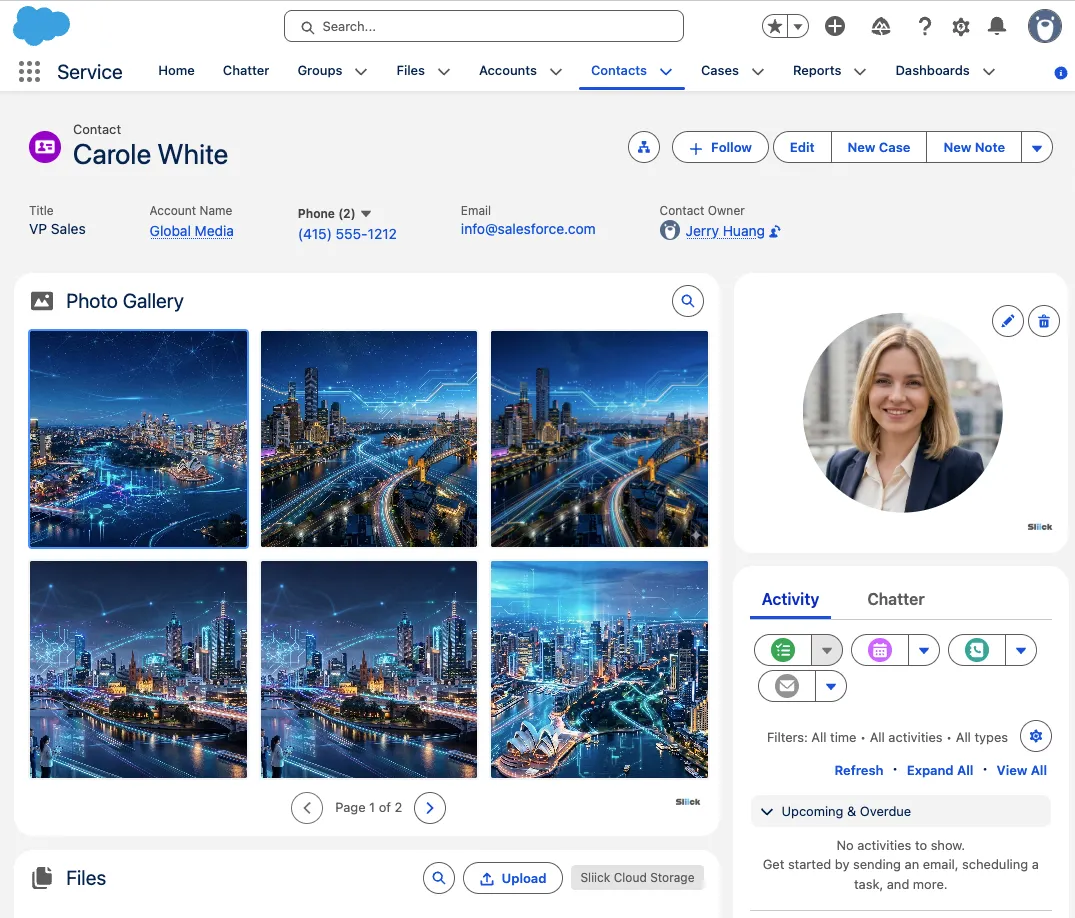Image resolution: width=1075 pixels, height=918 pixels.
Task: Follow the Carole White contact
Action: click(720, 147)
